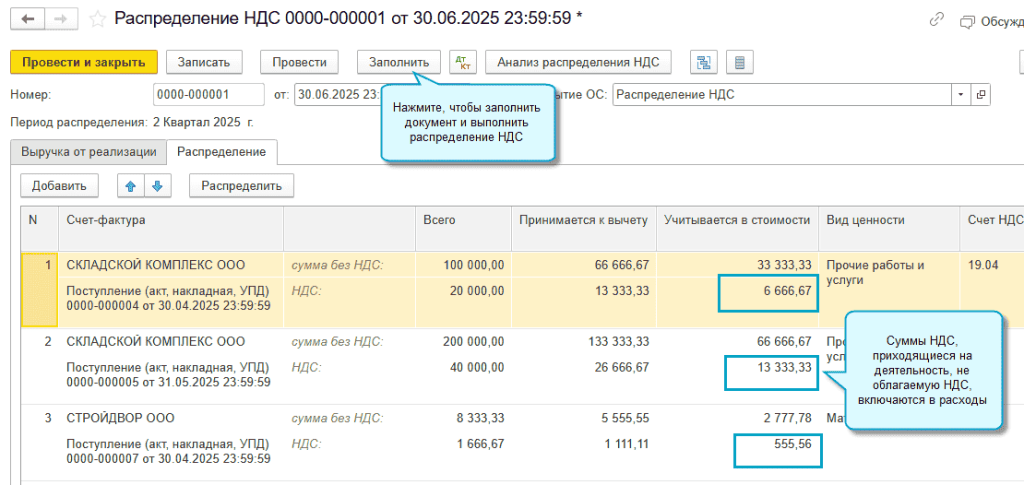Move the row up with arrow icon

tap(130, 185)
